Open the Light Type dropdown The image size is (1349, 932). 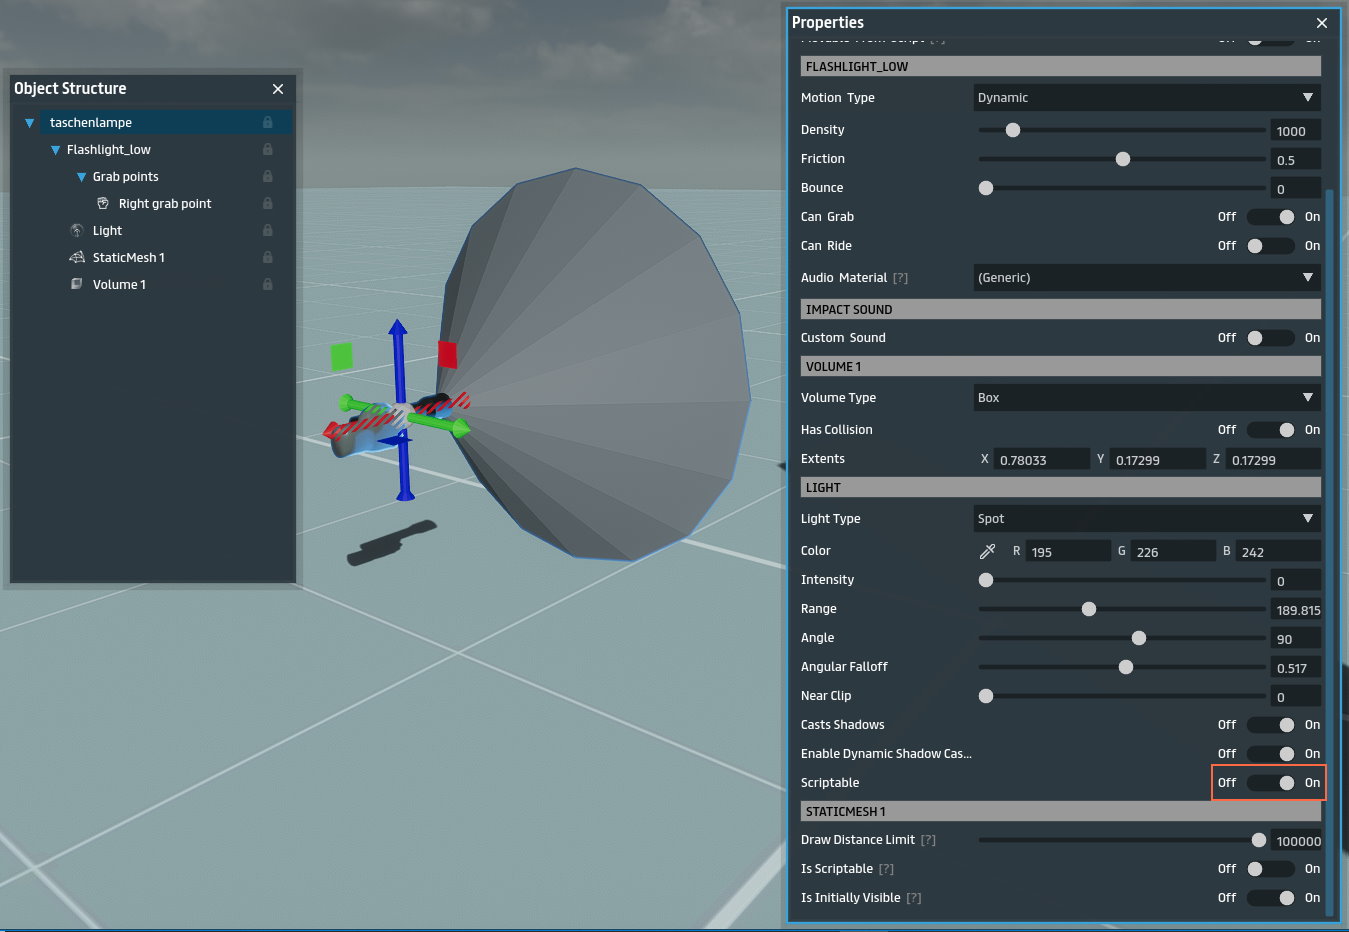point(1147,519)
